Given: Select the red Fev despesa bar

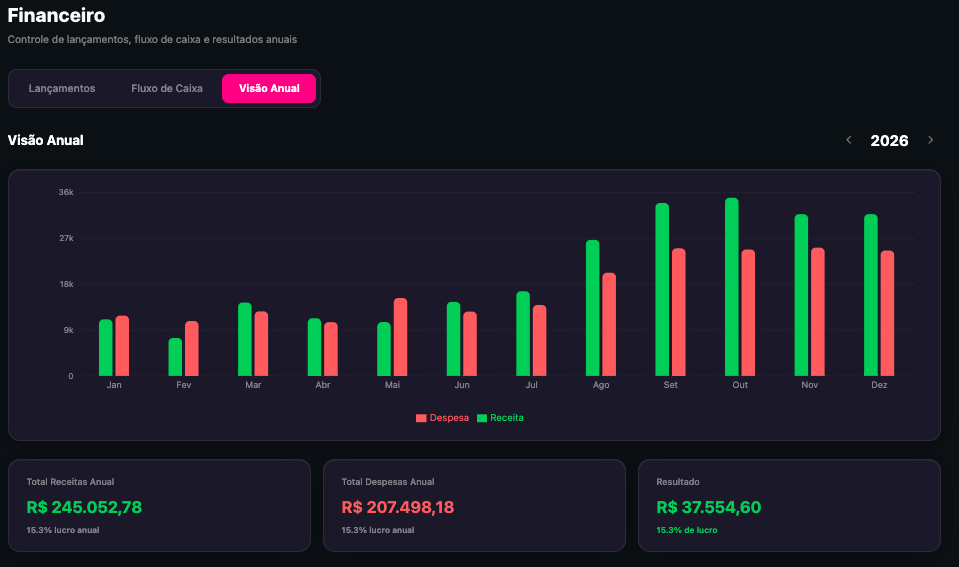Looking at the screenshot, I should pos(192,348).
